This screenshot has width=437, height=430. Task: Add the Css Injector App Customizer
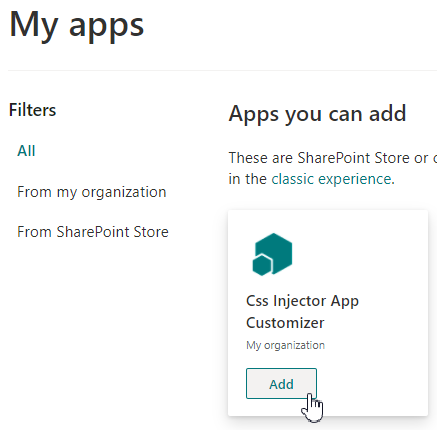[281, 384]
